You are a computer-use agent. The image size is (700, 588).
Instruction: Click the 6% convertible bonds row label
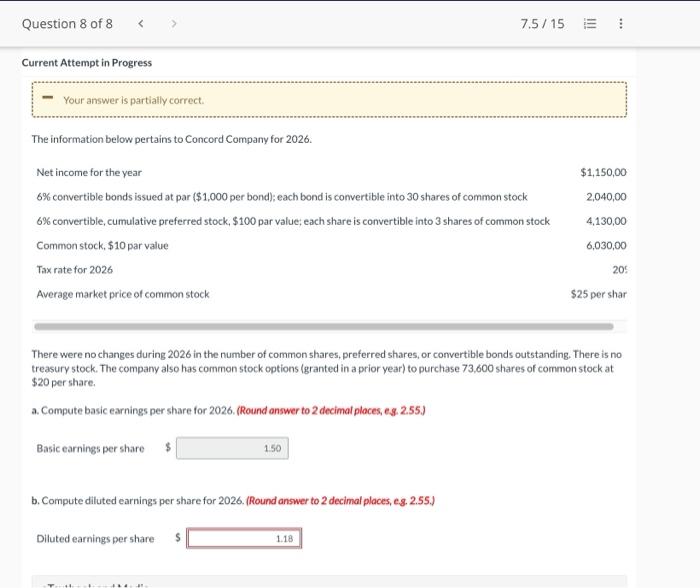tap(282, 197)
